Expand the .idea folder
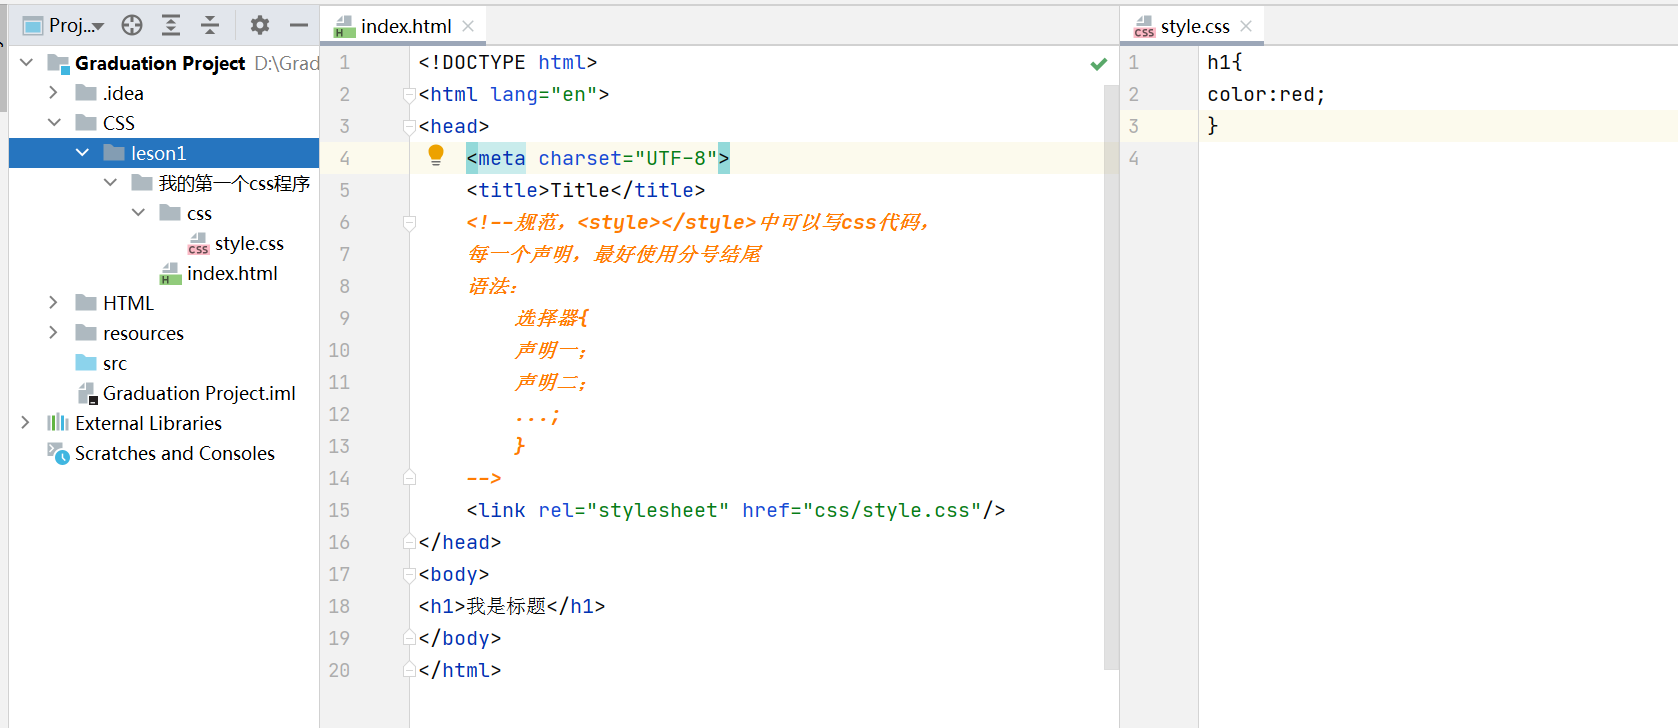1678x728 pixels. [54, 93]
